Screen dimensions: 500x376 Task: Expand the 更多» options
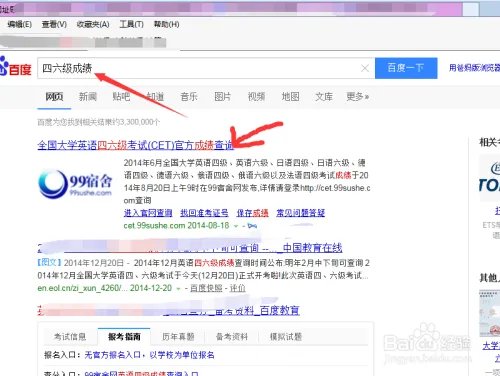click(x=357, y=97)
